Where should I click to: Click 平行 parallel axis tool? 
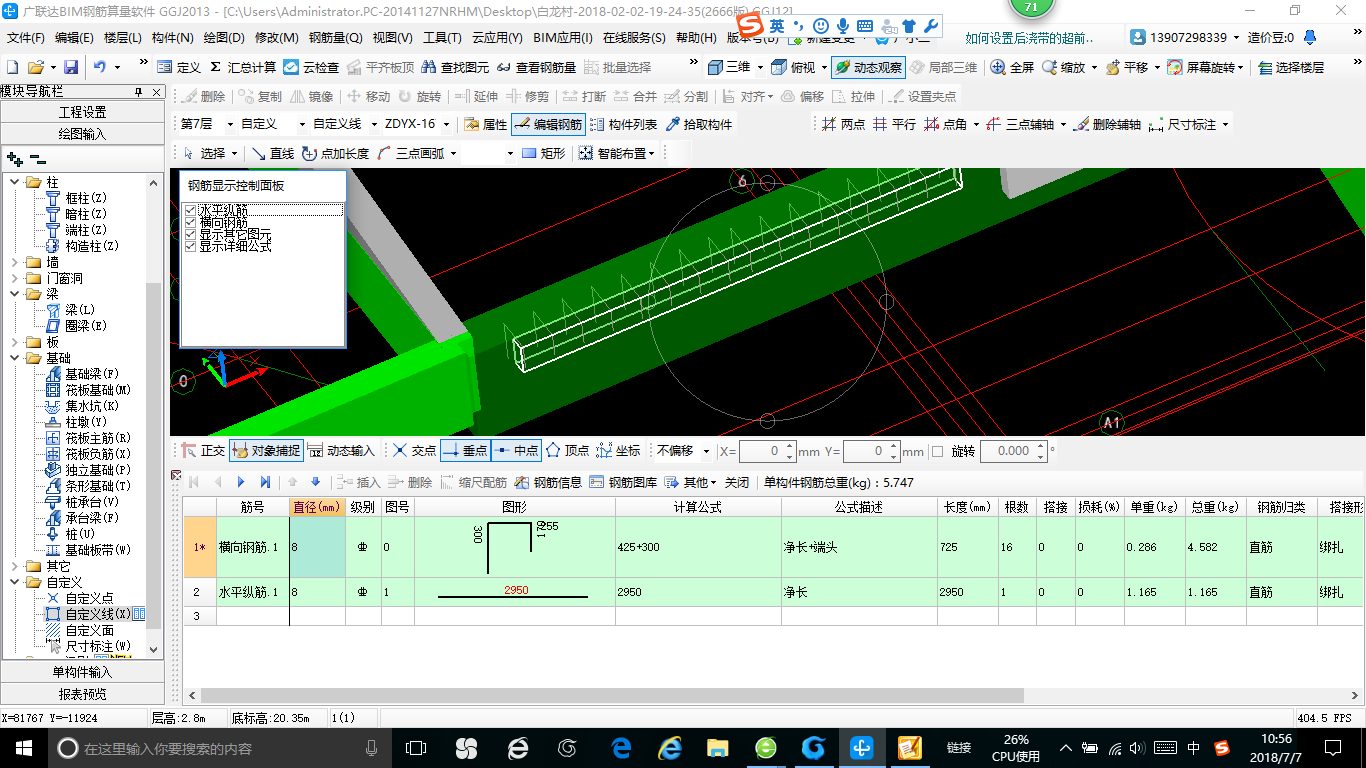click(894, 125)
